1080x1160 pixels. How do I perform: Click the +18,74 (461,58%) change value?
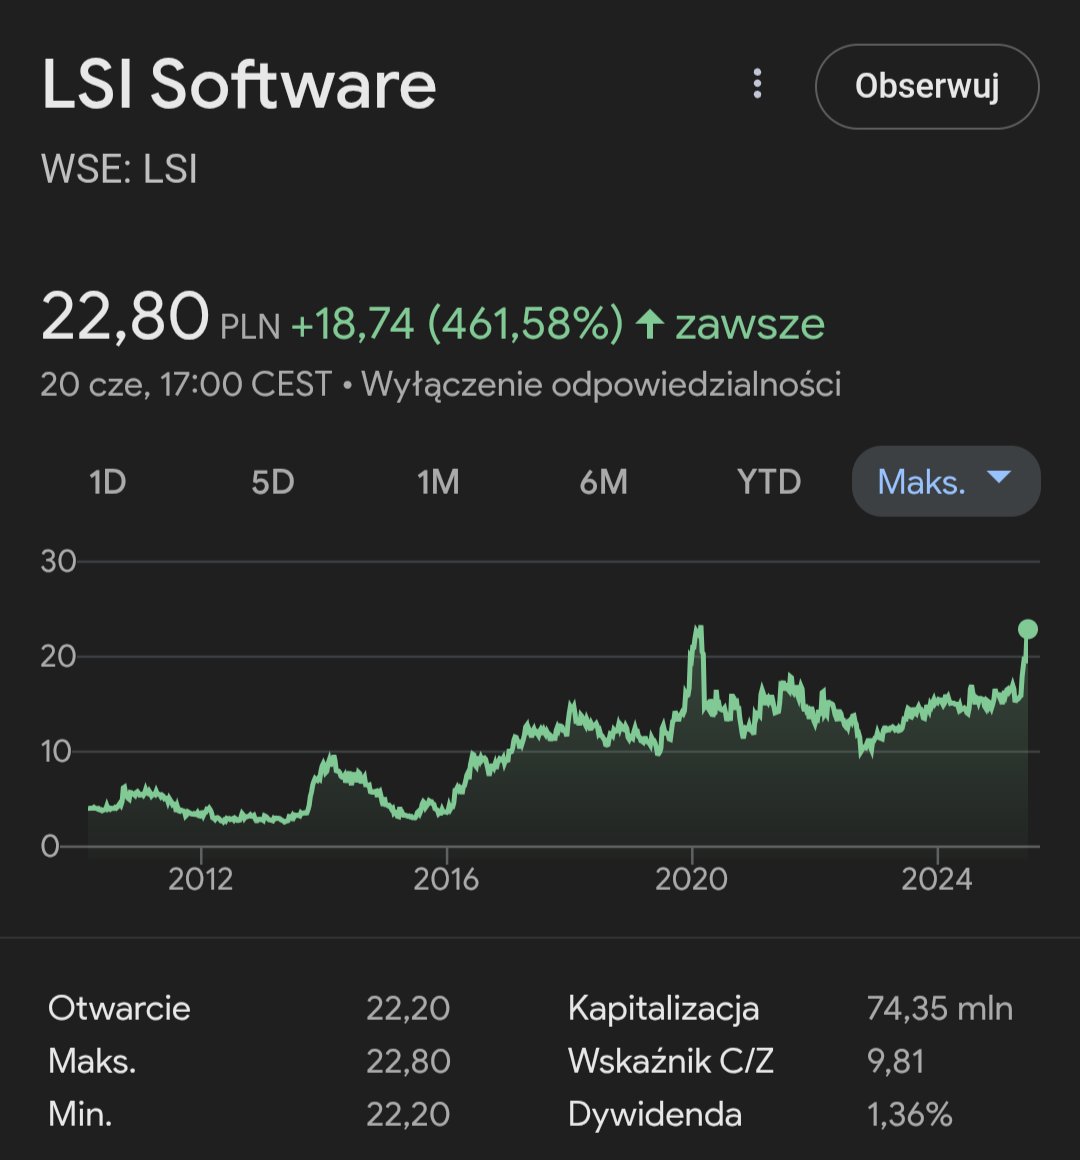coord(457,323)
